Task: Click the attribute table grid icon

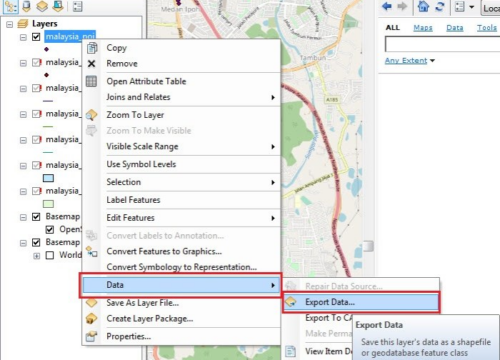Action: tap(91, 81)
